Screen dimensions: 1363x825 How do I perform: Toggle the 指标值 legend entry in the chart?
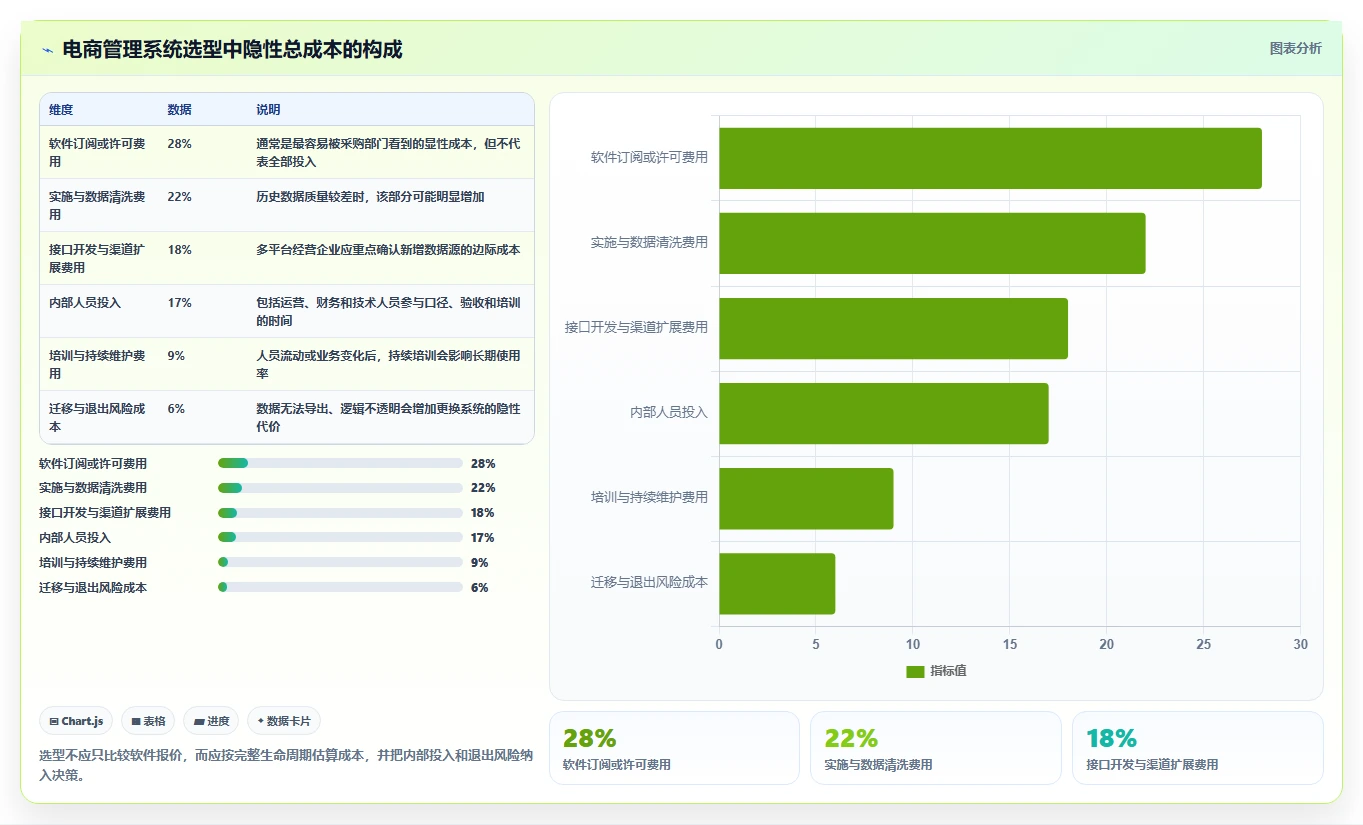pos(936,671)
